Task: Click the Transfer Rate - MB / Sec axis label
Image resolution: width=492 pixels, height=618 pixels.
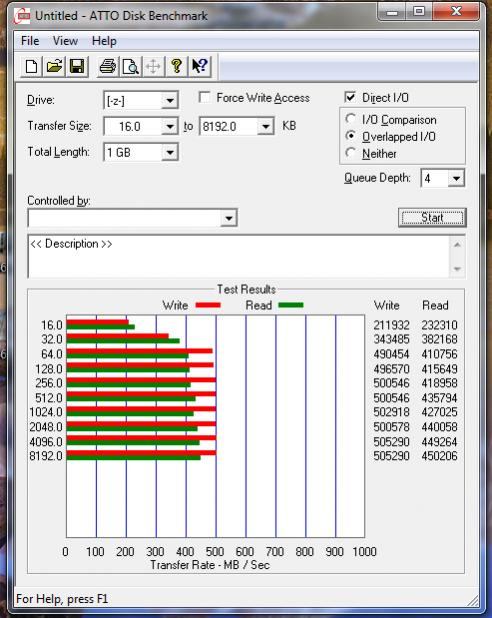Action: pos(210,565)
